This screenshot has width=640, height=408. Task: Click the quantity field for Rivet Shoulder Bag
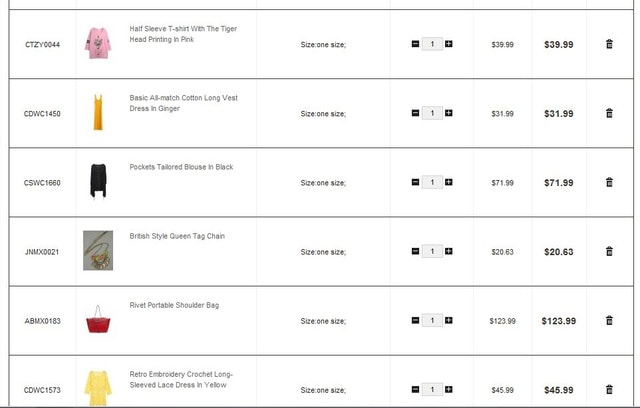tap(432, 320)
